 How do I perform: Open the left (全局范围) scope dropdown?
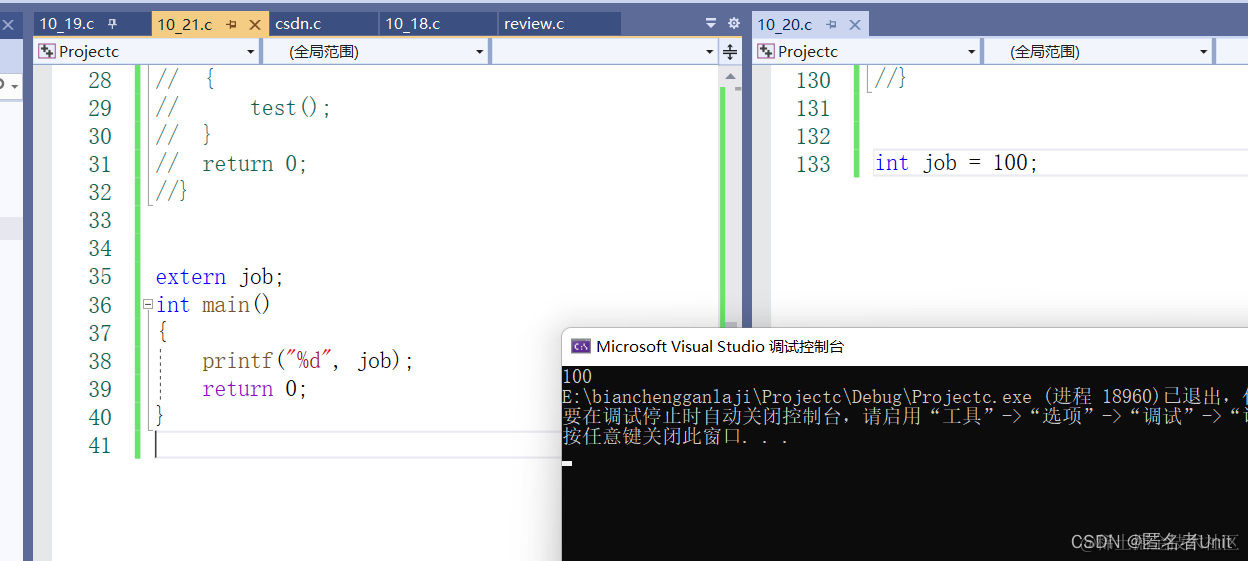click(376, 52)
